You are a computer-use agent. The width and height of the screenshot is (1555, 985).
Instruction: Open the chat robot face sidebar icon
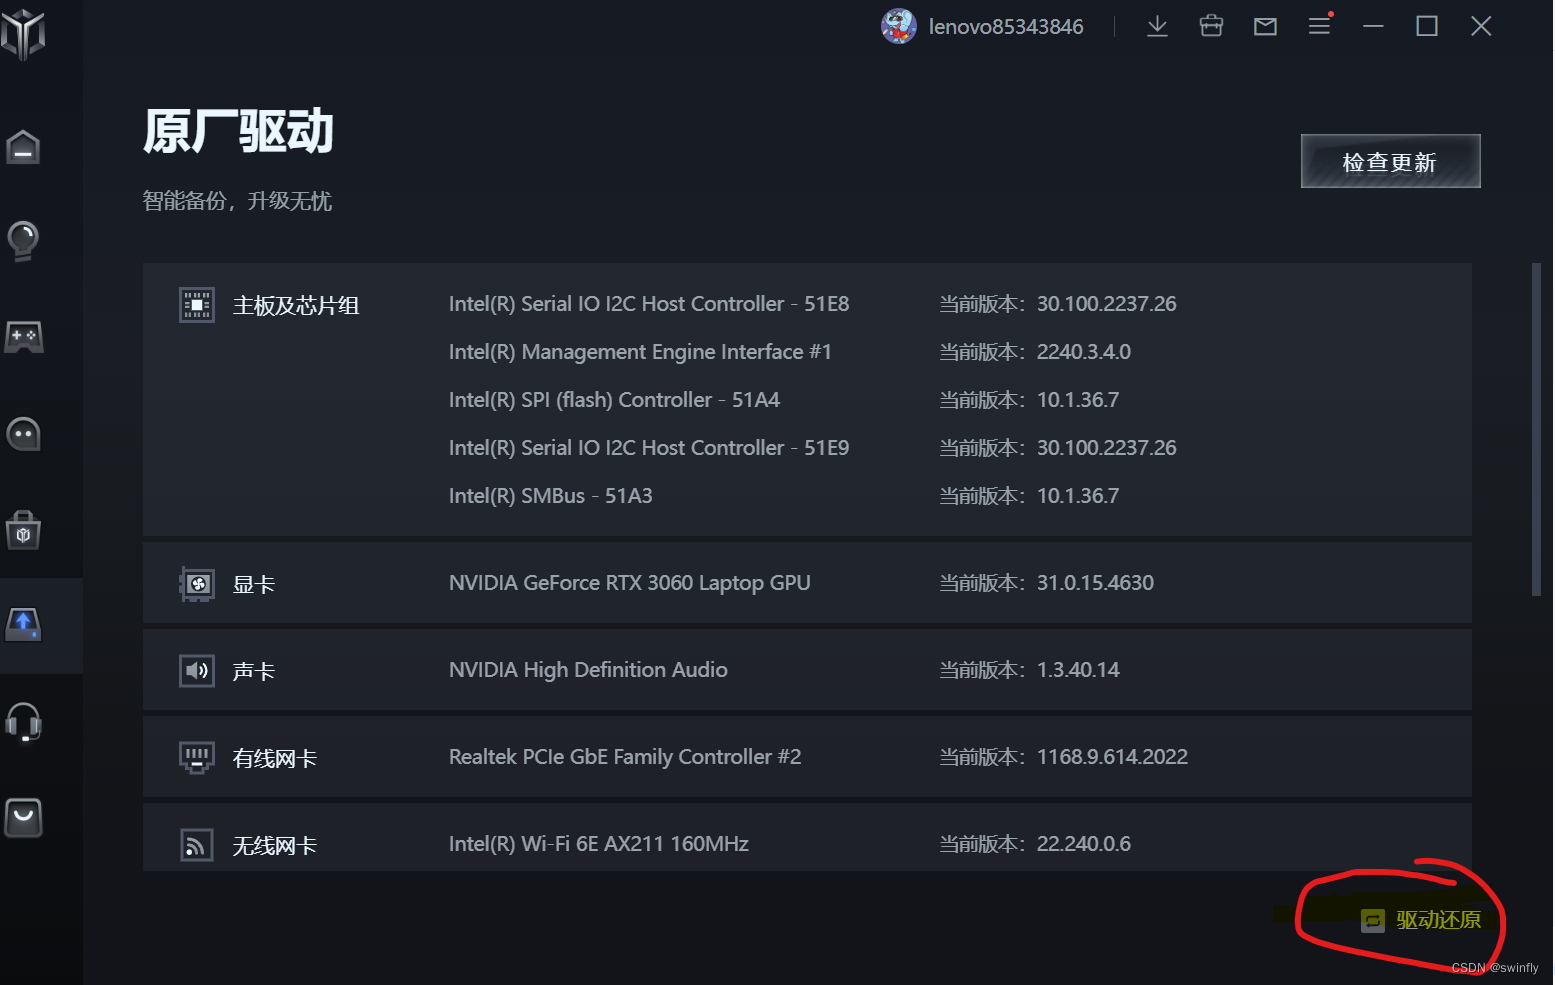(23, 434)
